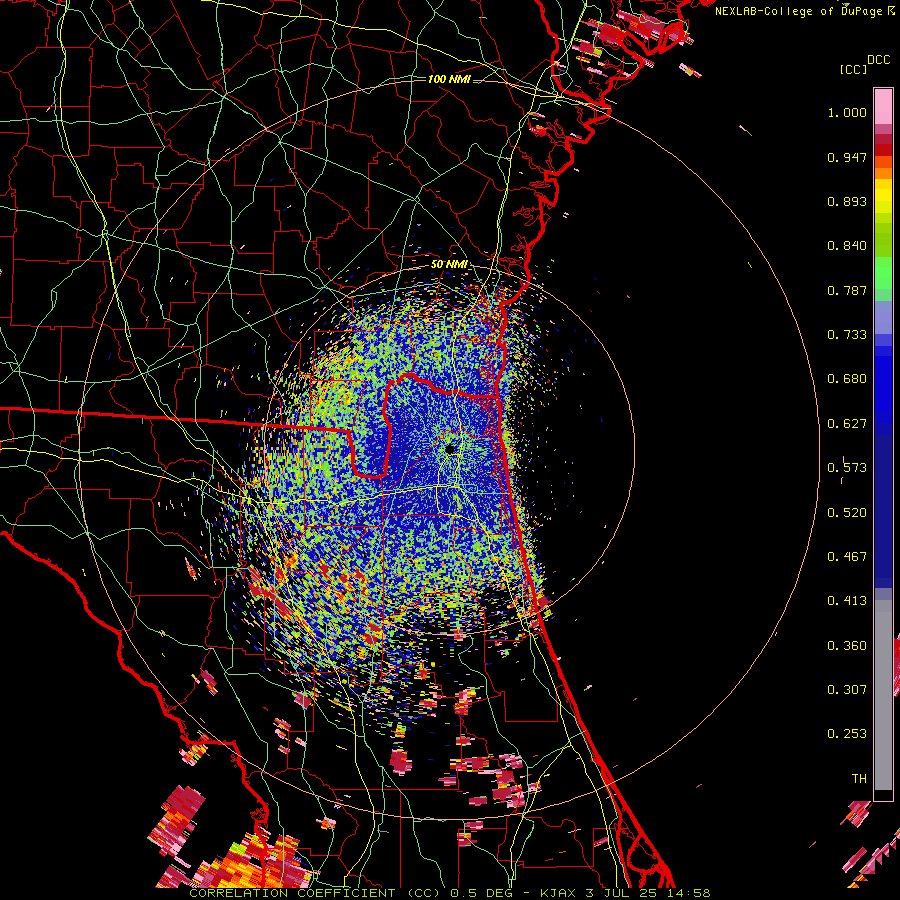Click the 0.520 color scale value

[847, 513]
